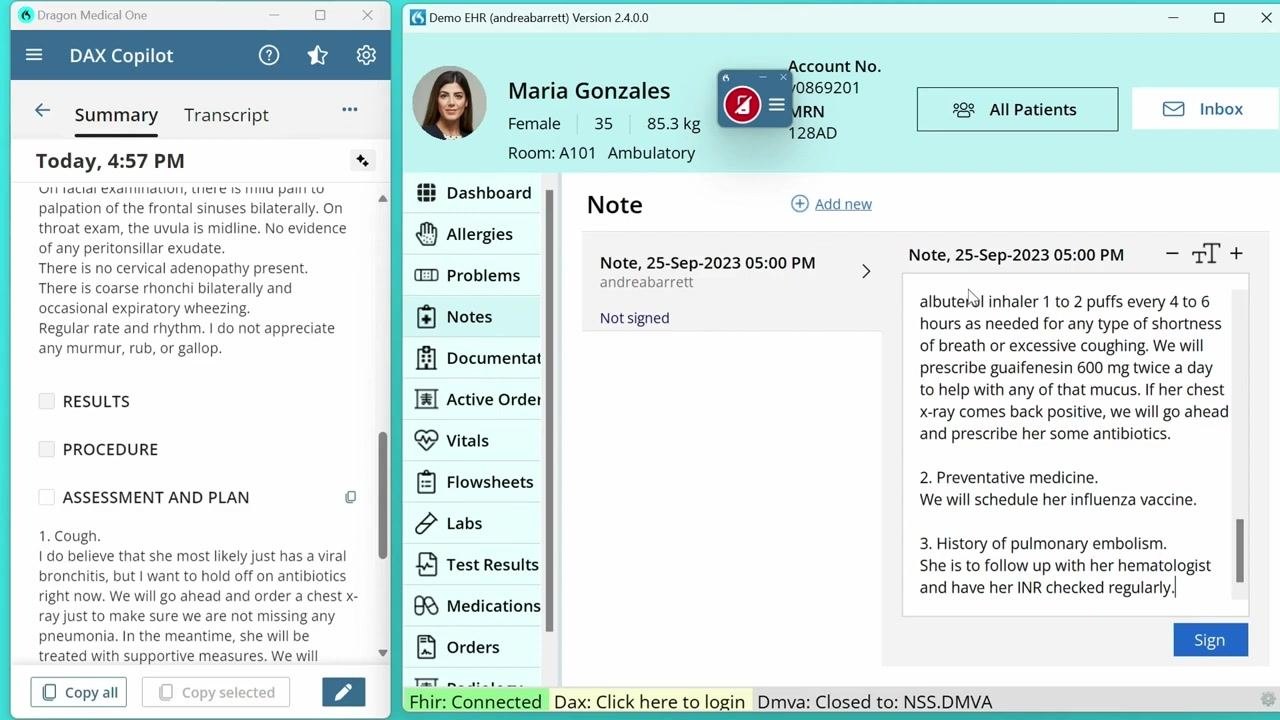Switch to the Summary tab

tap(116, 115)
